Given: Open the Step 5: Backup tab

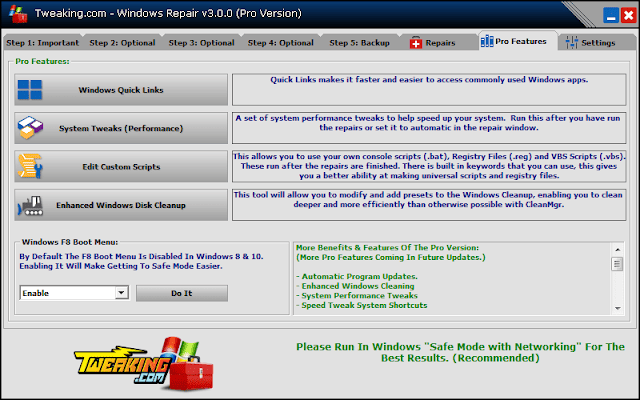Looking at the screenshot, I should point(360,43).
